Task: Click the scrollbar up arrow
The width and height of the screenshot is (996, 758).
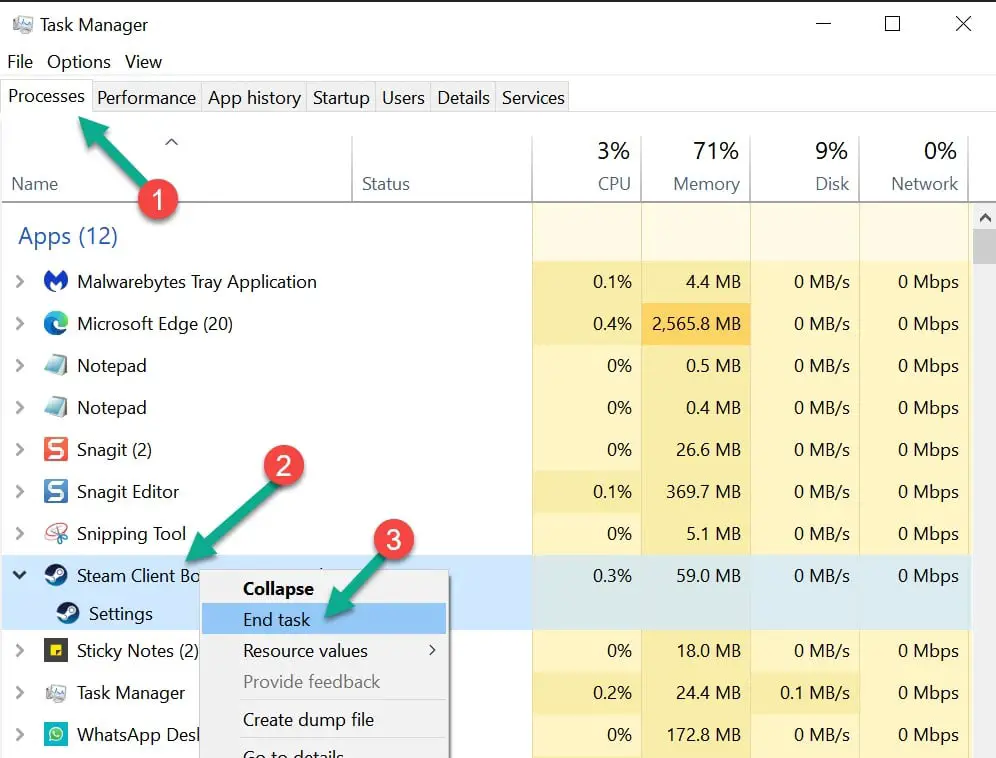Action: coord(985,217)
